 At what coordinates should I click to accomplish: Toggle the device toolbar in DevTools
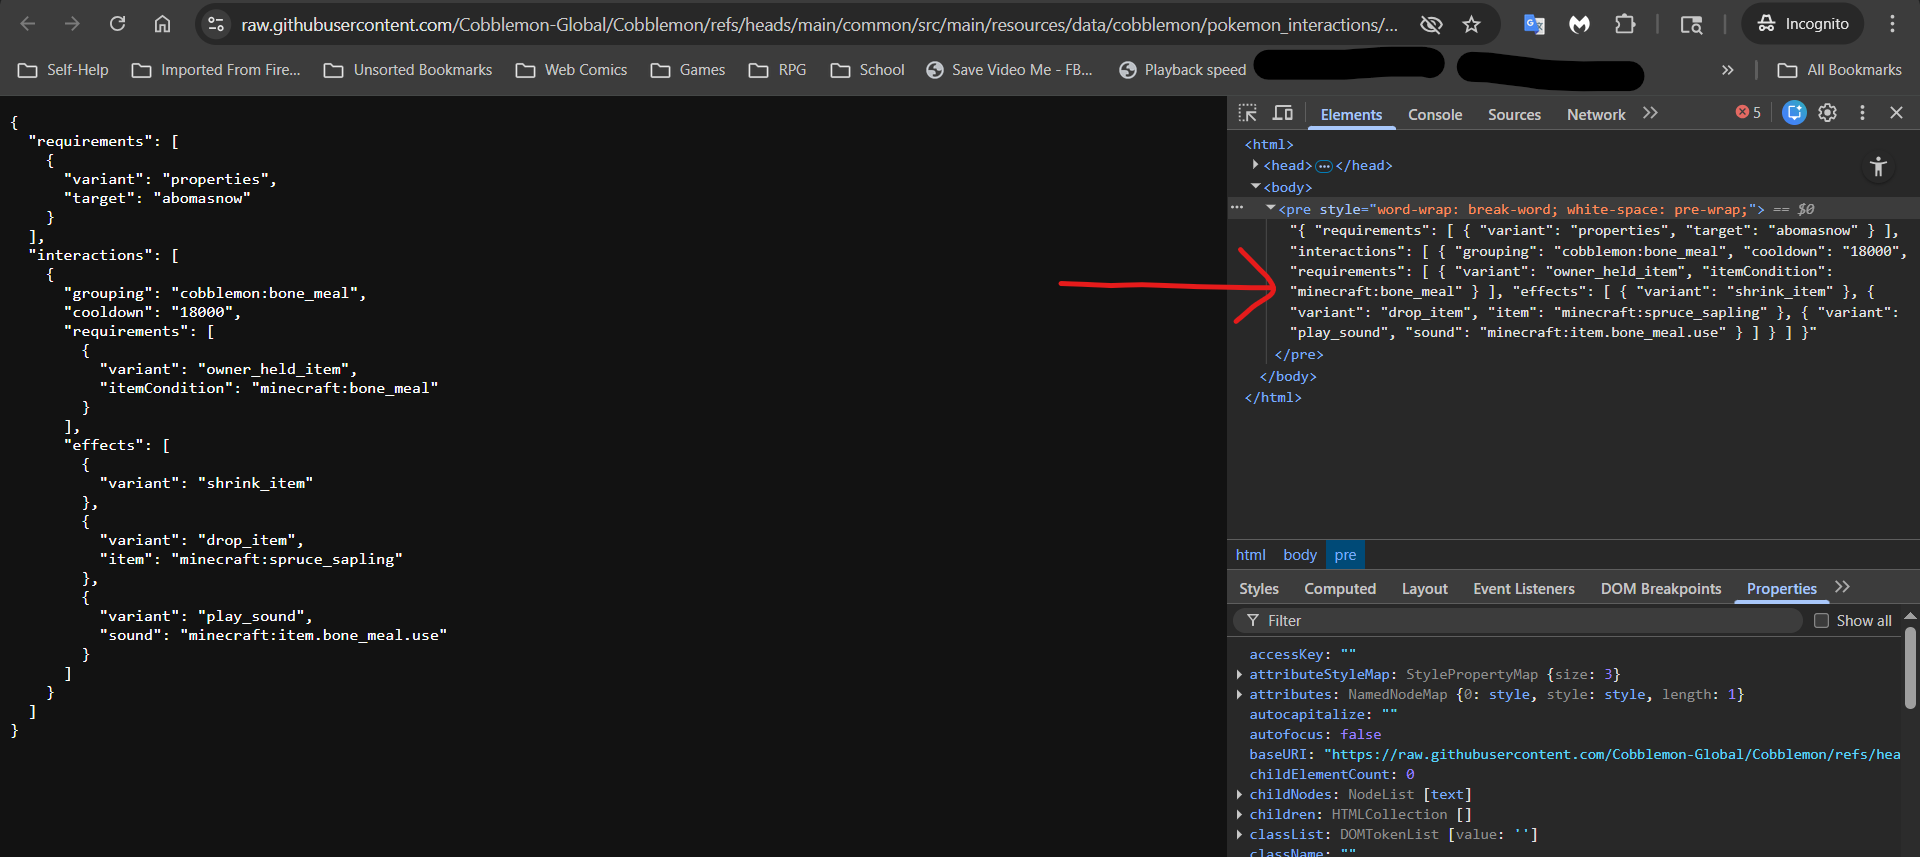click(1283, 113)
